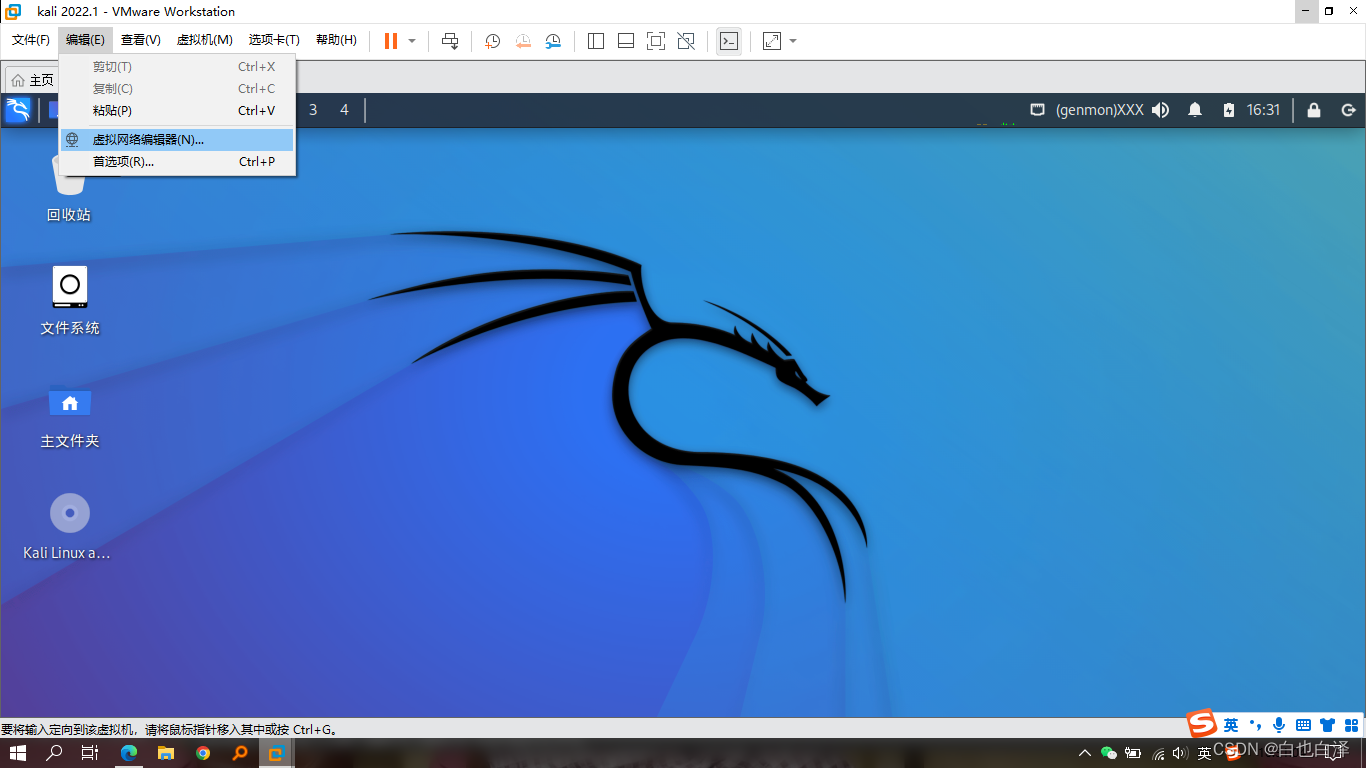Select the 回收站 trash desktop icon
This screenshot has height=768, width=1366.
tap(69, 187)
